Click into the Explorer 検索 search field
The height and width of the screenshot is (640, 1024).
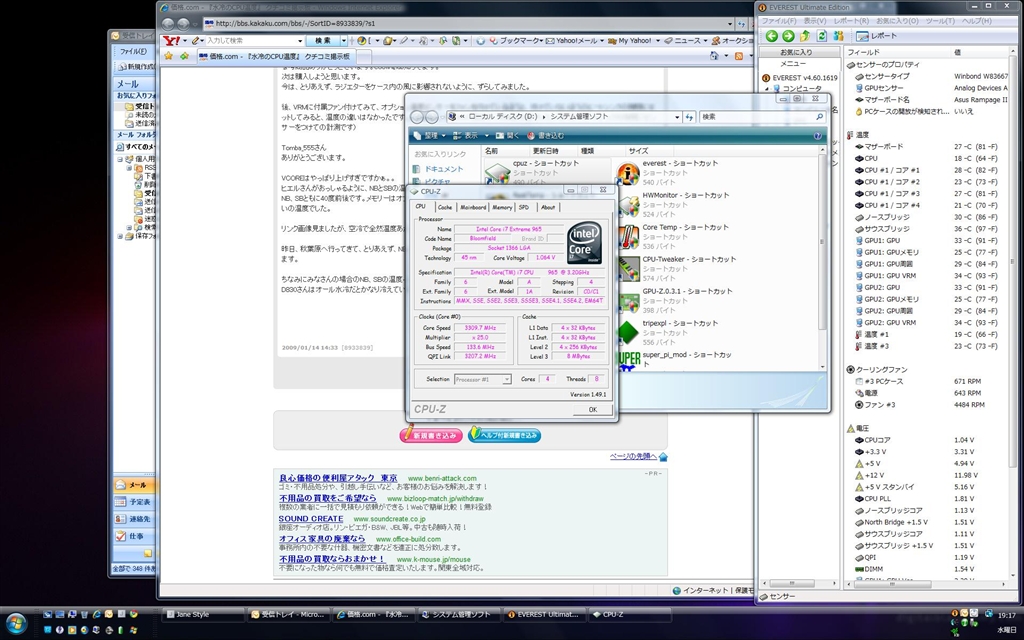click(756, 117)
